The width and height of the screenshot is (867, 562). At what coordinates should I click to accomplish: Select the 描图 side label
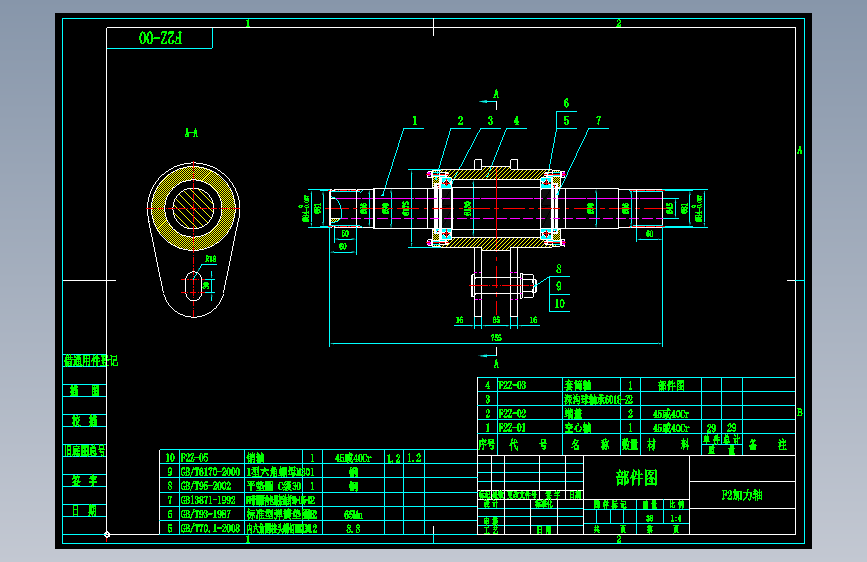84,391
